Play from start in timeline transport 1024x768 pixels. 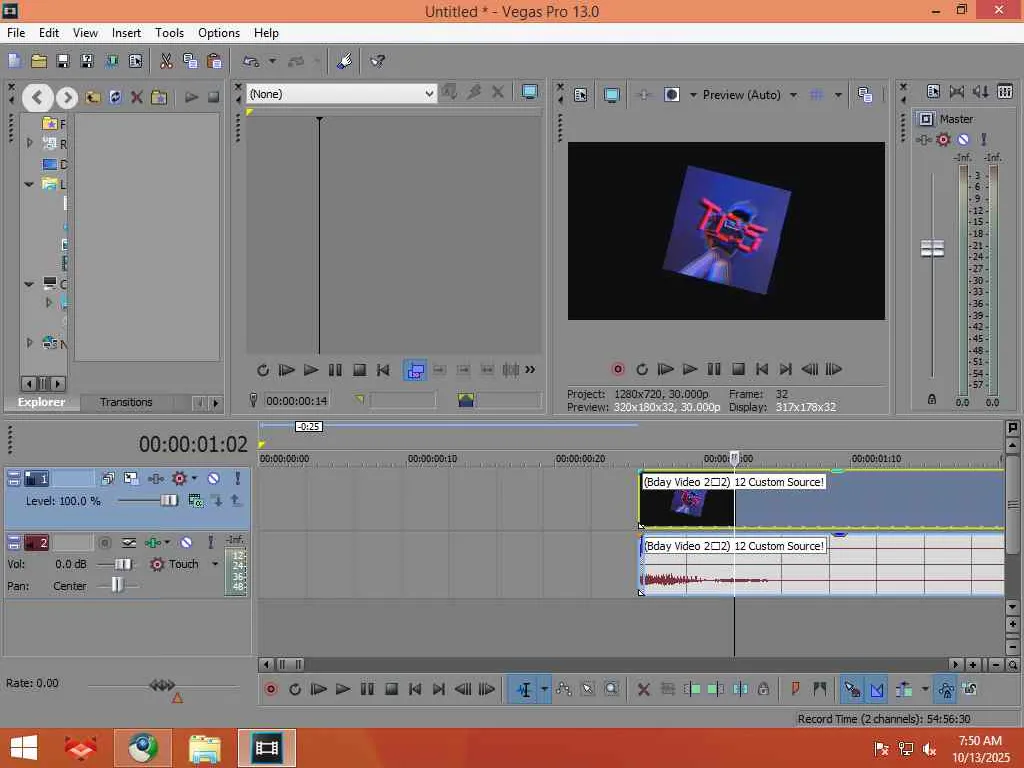pyautogui.click(x=319, y=689)
